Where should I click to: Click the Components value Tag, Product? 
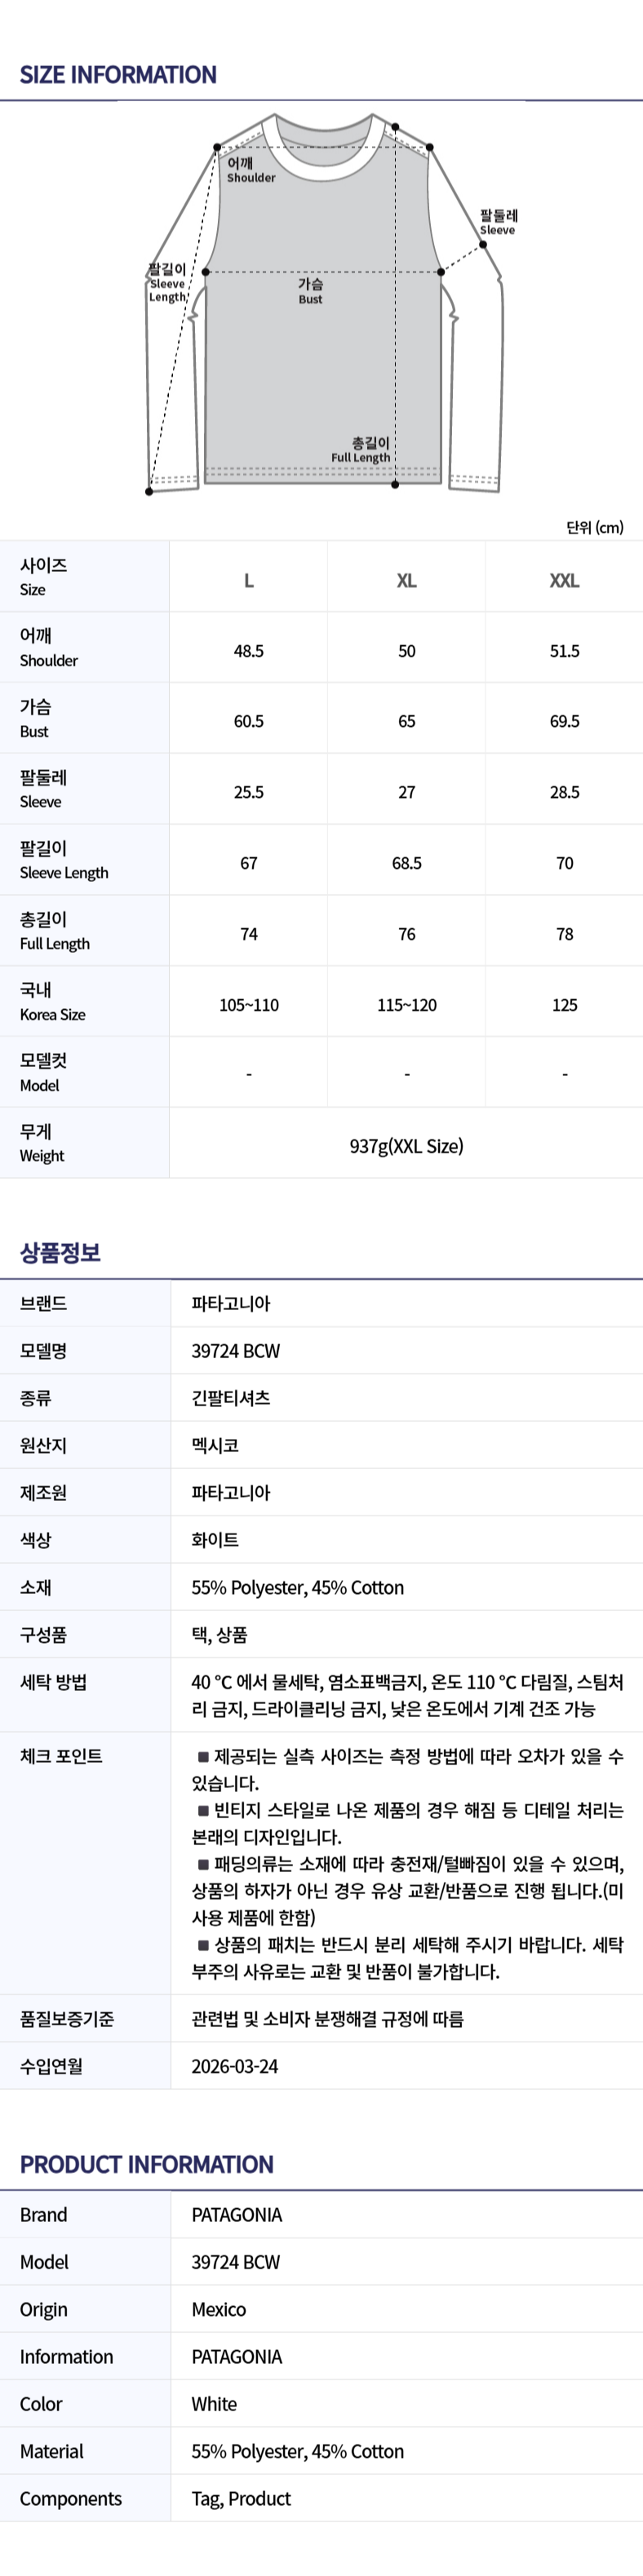(241, 2498)
